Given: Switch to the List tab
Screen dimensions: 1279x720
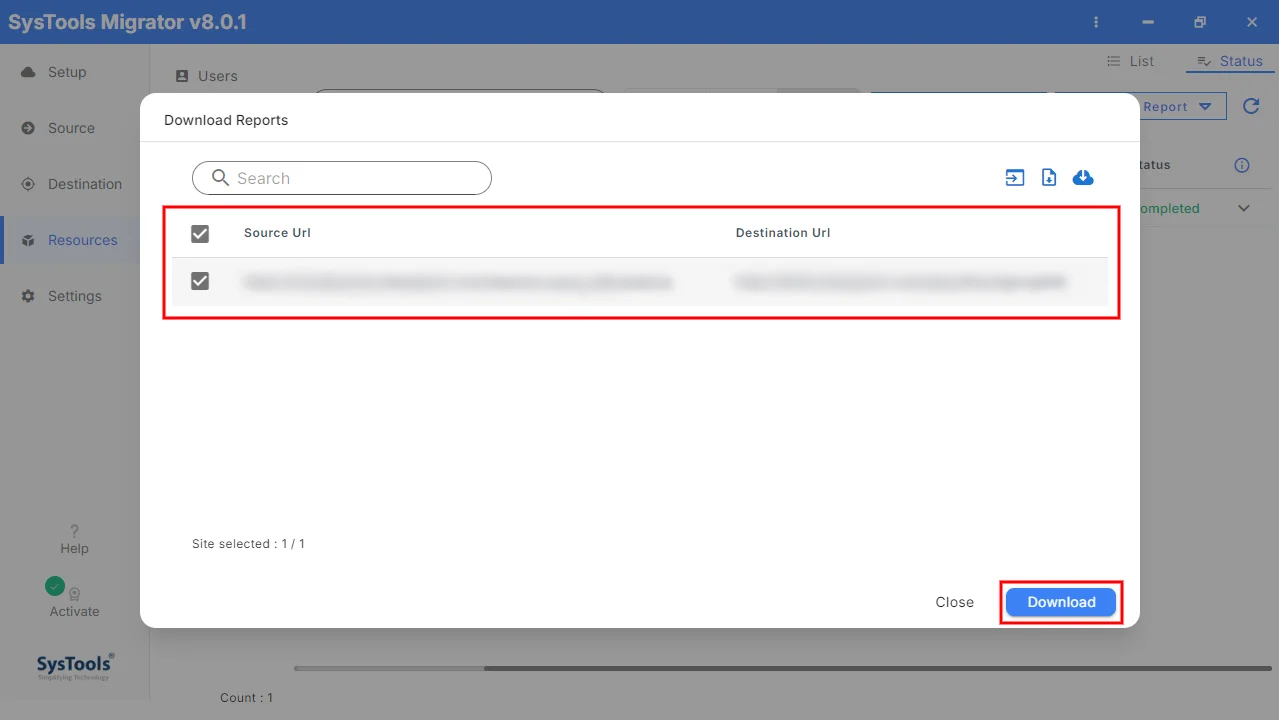Looking at the screenshot, I should 1130,61.
